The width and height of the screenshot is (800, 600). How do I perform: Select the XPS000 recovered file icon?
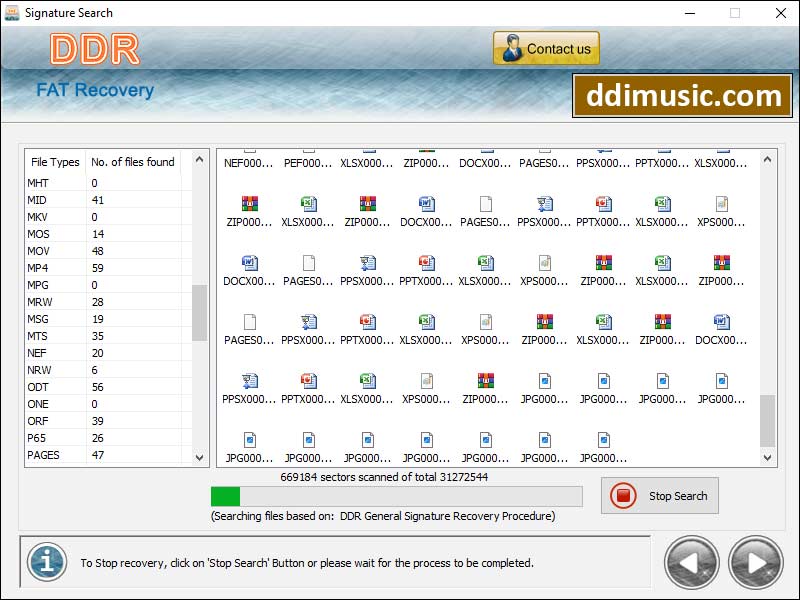tap(720, 205)
